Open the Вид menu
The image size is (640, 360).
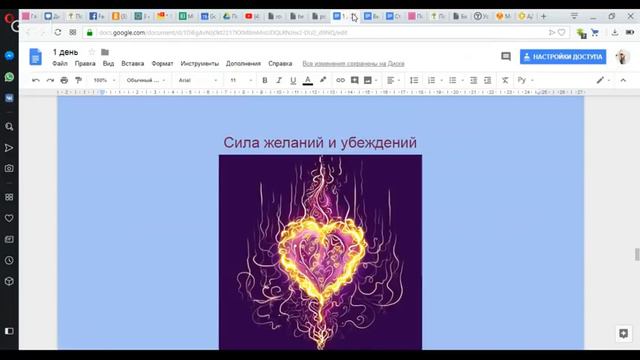point(108,64)
